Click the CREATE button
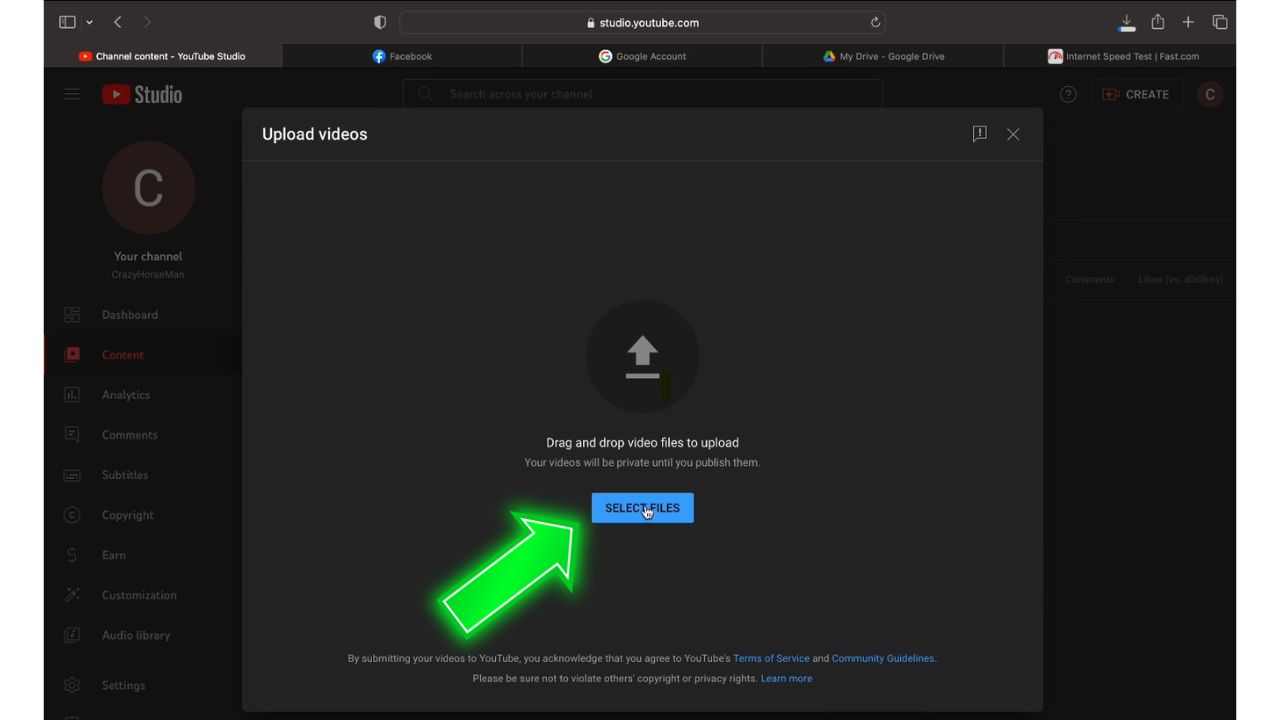 [1137, 94]
